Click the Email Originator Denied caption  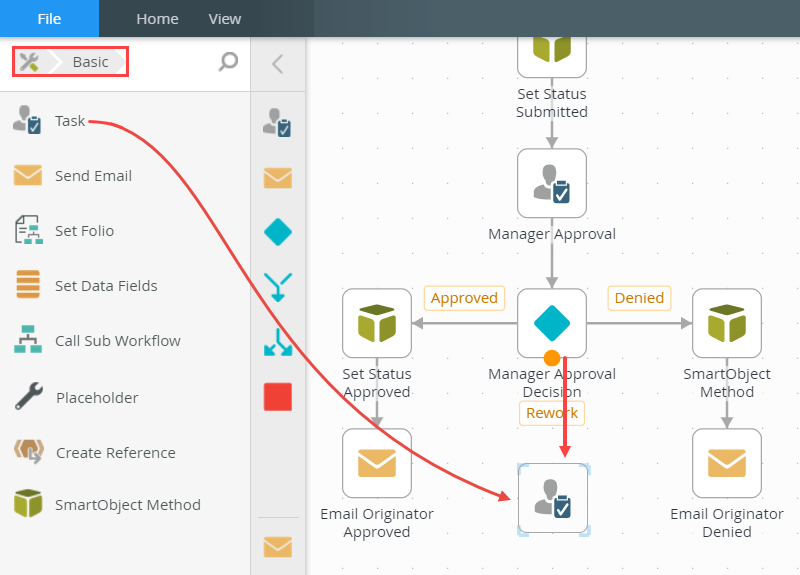coord(727,523)
